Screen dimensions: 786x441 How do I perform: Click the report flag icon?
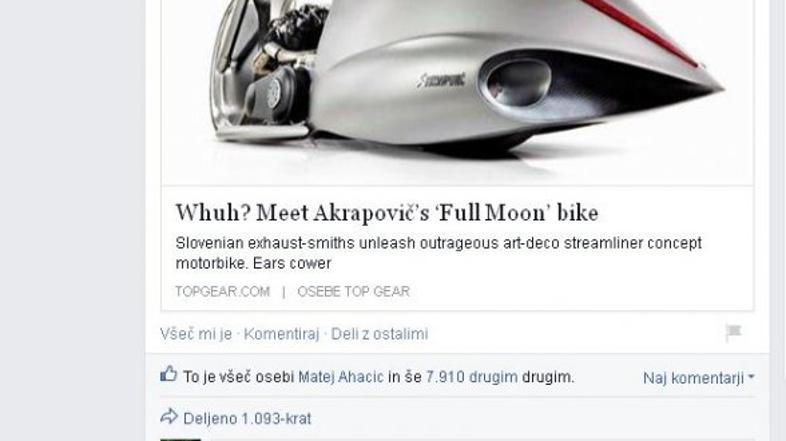click(x=733, y=332)
